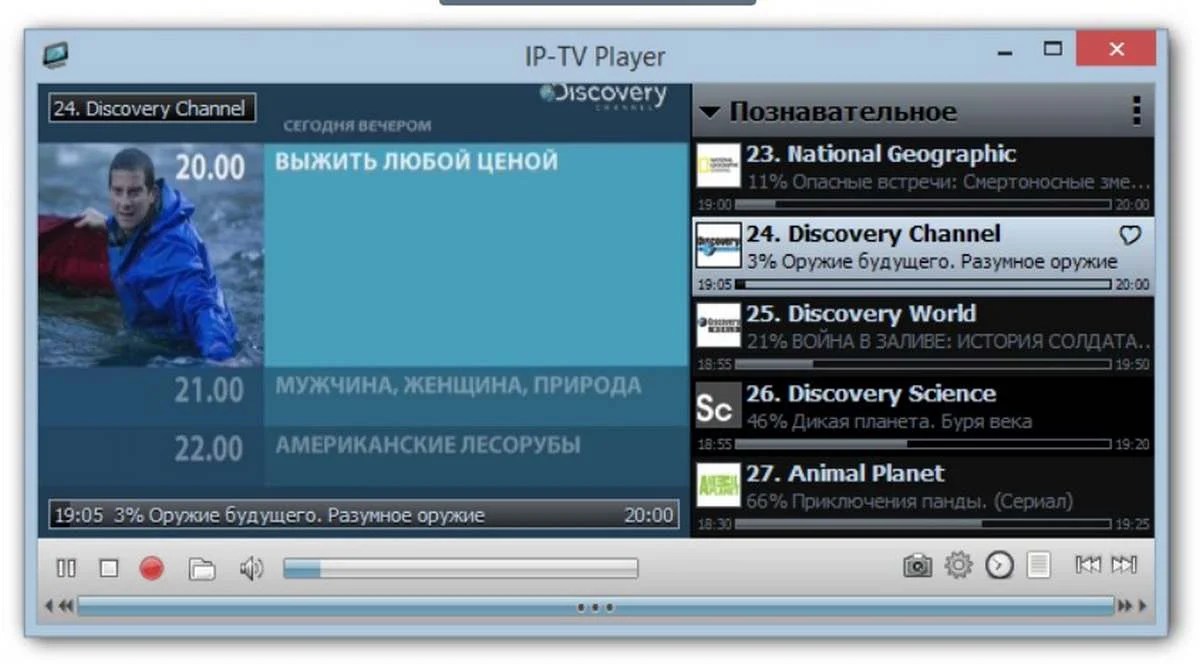The height and width of the screenshot is (665, 1200).
Task: Stop playback with the stop button
Action: tap(109, 568)
